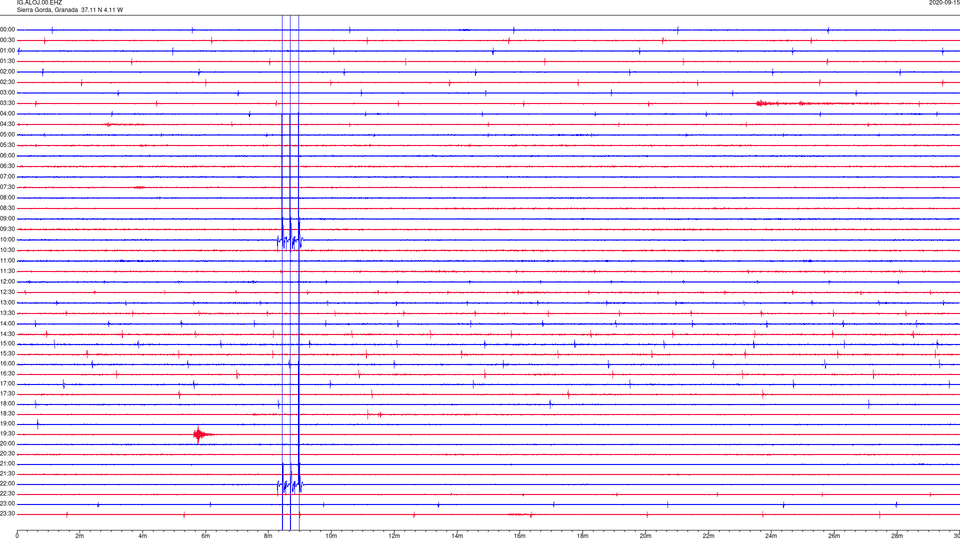Image resolution: width=960 pixels, height=540 pixels.
Task: Choose the 21:30 trace label
Action: pyautogui.click(x=8, y=474)
